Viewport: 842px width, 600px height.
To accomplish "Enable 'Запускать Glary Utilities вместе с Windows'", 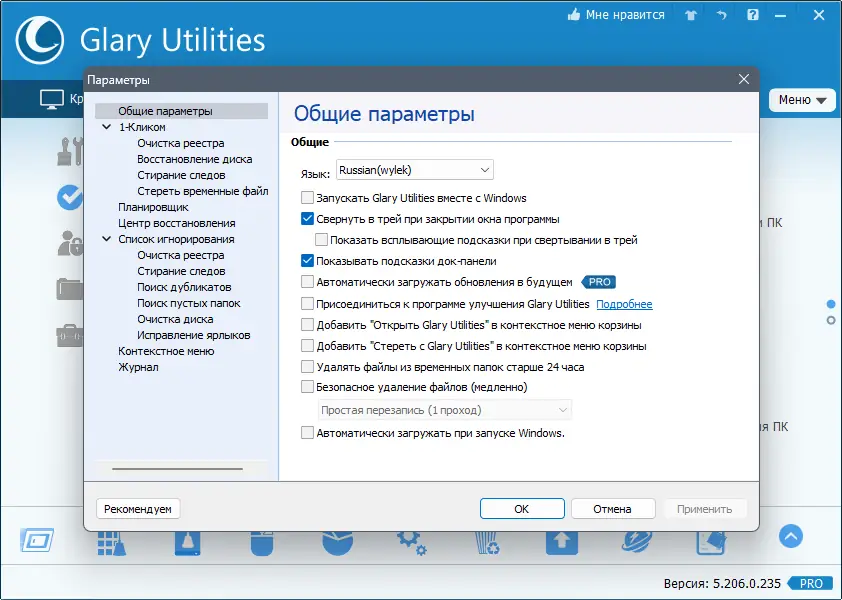I will coord(307,198).
